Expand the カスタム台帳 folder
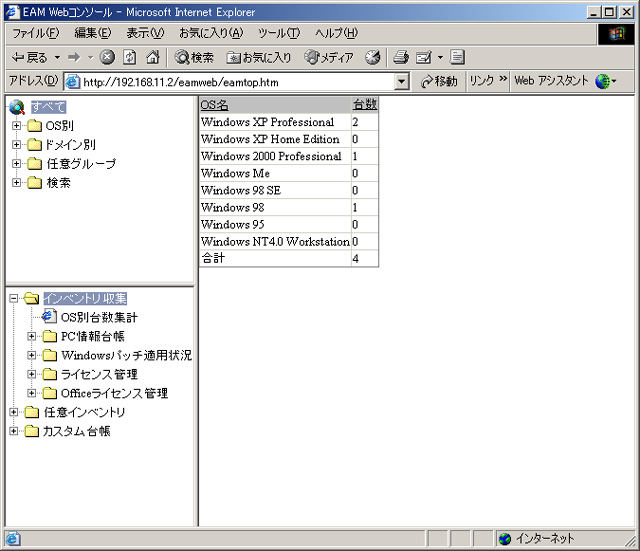Image resolution: width=640 pixels, height=551 pixels. pyautogui.click(x=13, y=431)
